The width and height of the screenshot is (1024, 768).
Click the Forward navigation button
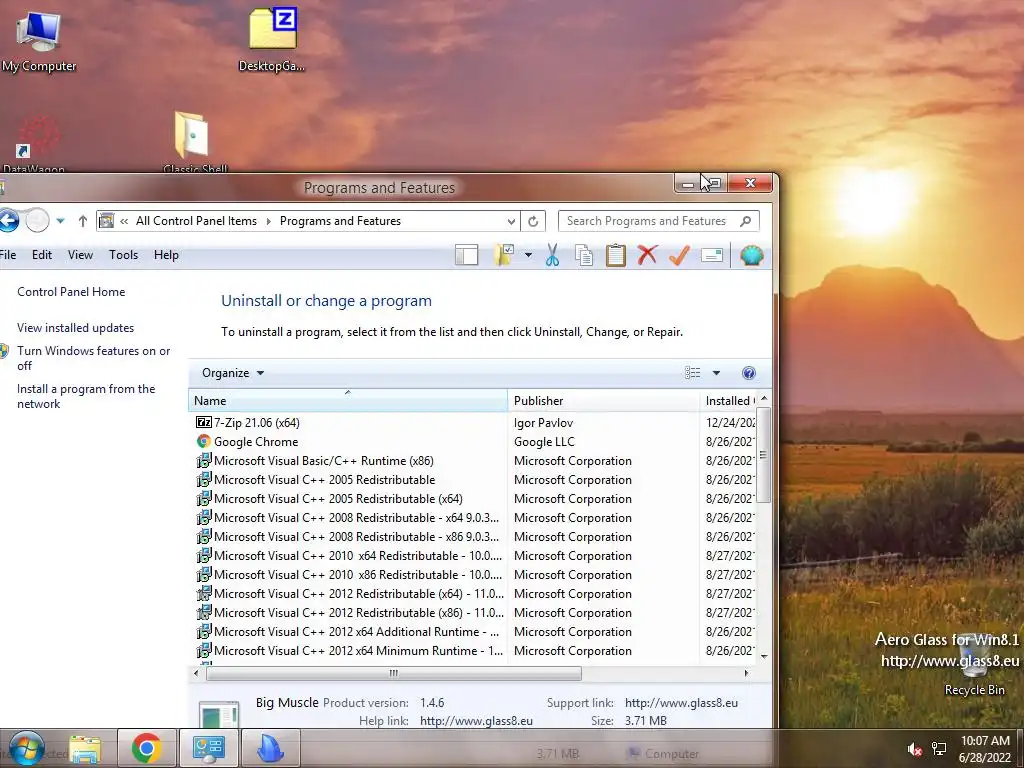click(x=37, y=221)
